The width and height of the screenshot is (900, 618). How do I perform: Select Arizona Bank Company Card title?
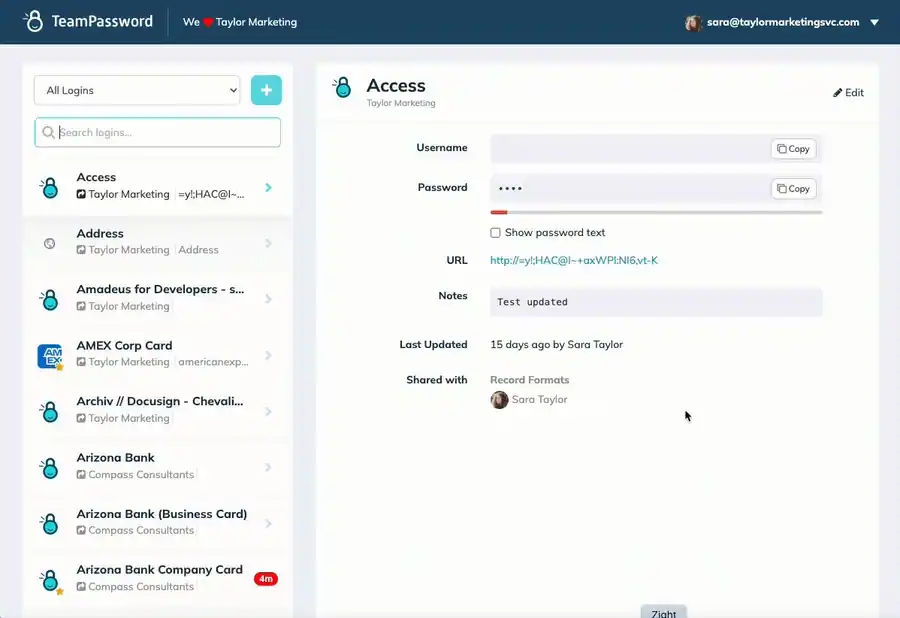point(160,570)
